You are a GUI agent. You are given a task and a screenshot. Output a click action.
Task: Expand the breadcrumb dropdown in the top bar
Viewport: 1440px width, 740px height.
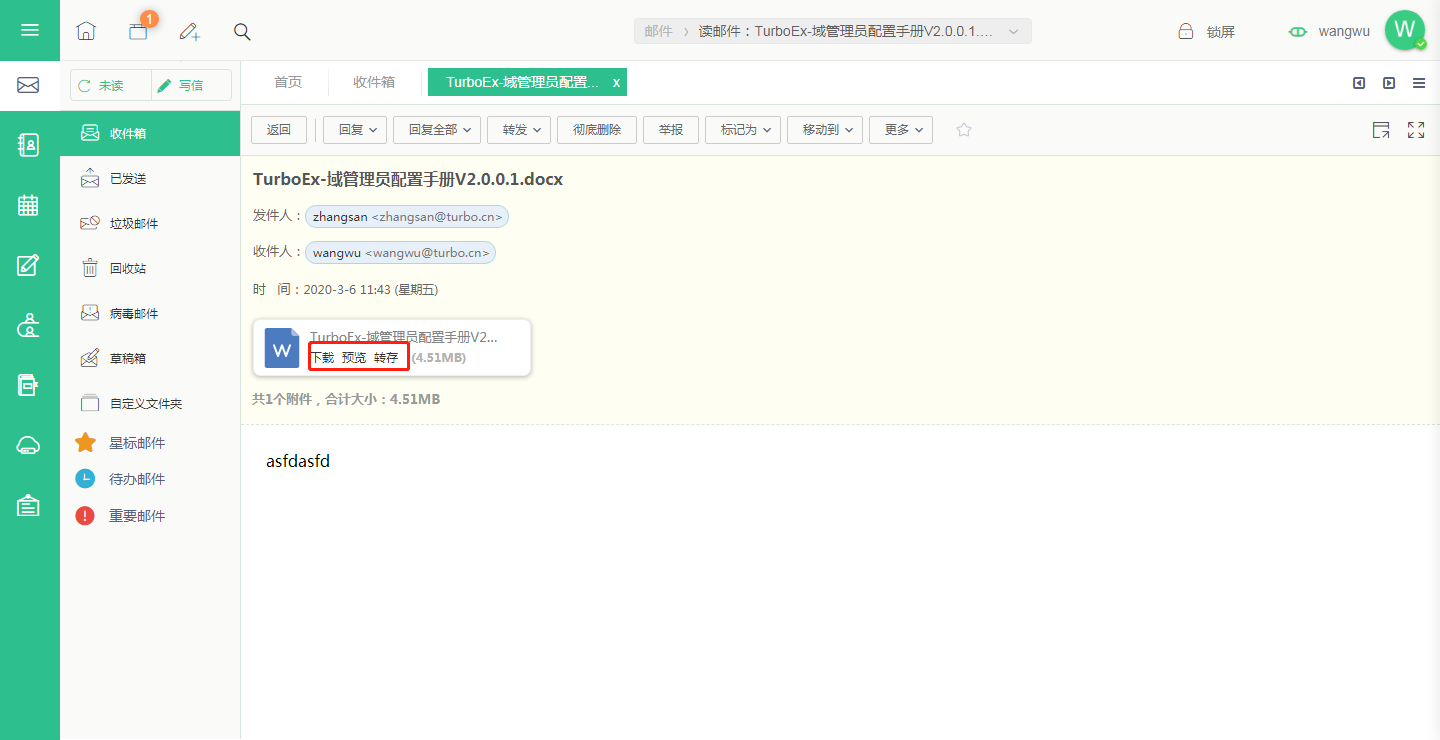point(1014,32)
